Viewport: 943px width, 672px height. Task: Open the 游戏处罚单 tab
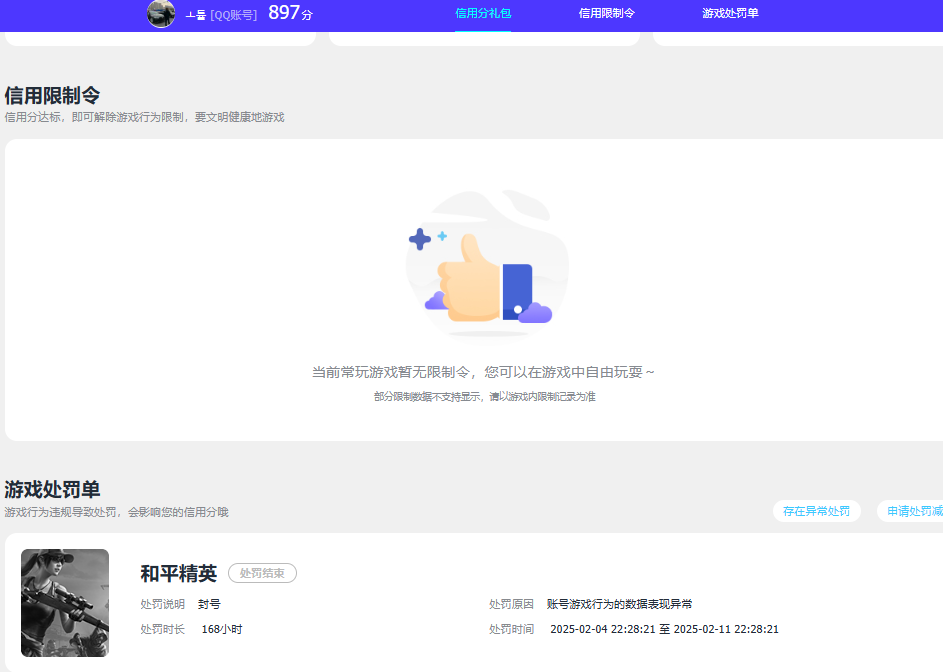(x=731, y=15)
